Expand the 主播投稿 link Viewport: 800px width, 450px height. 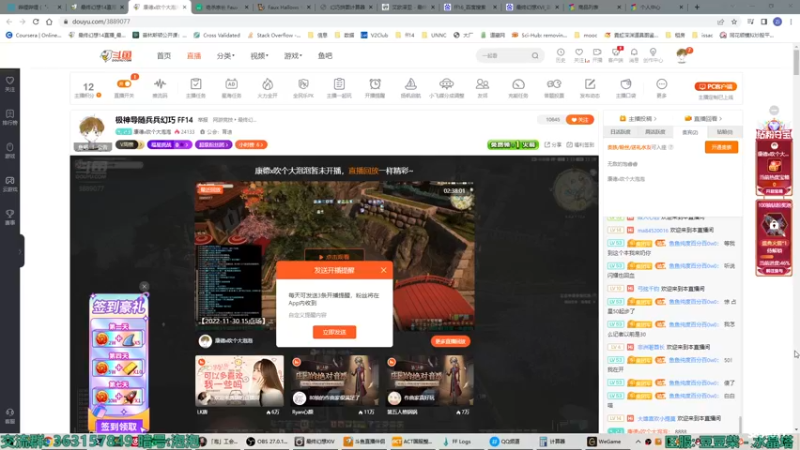coord(638,119)
